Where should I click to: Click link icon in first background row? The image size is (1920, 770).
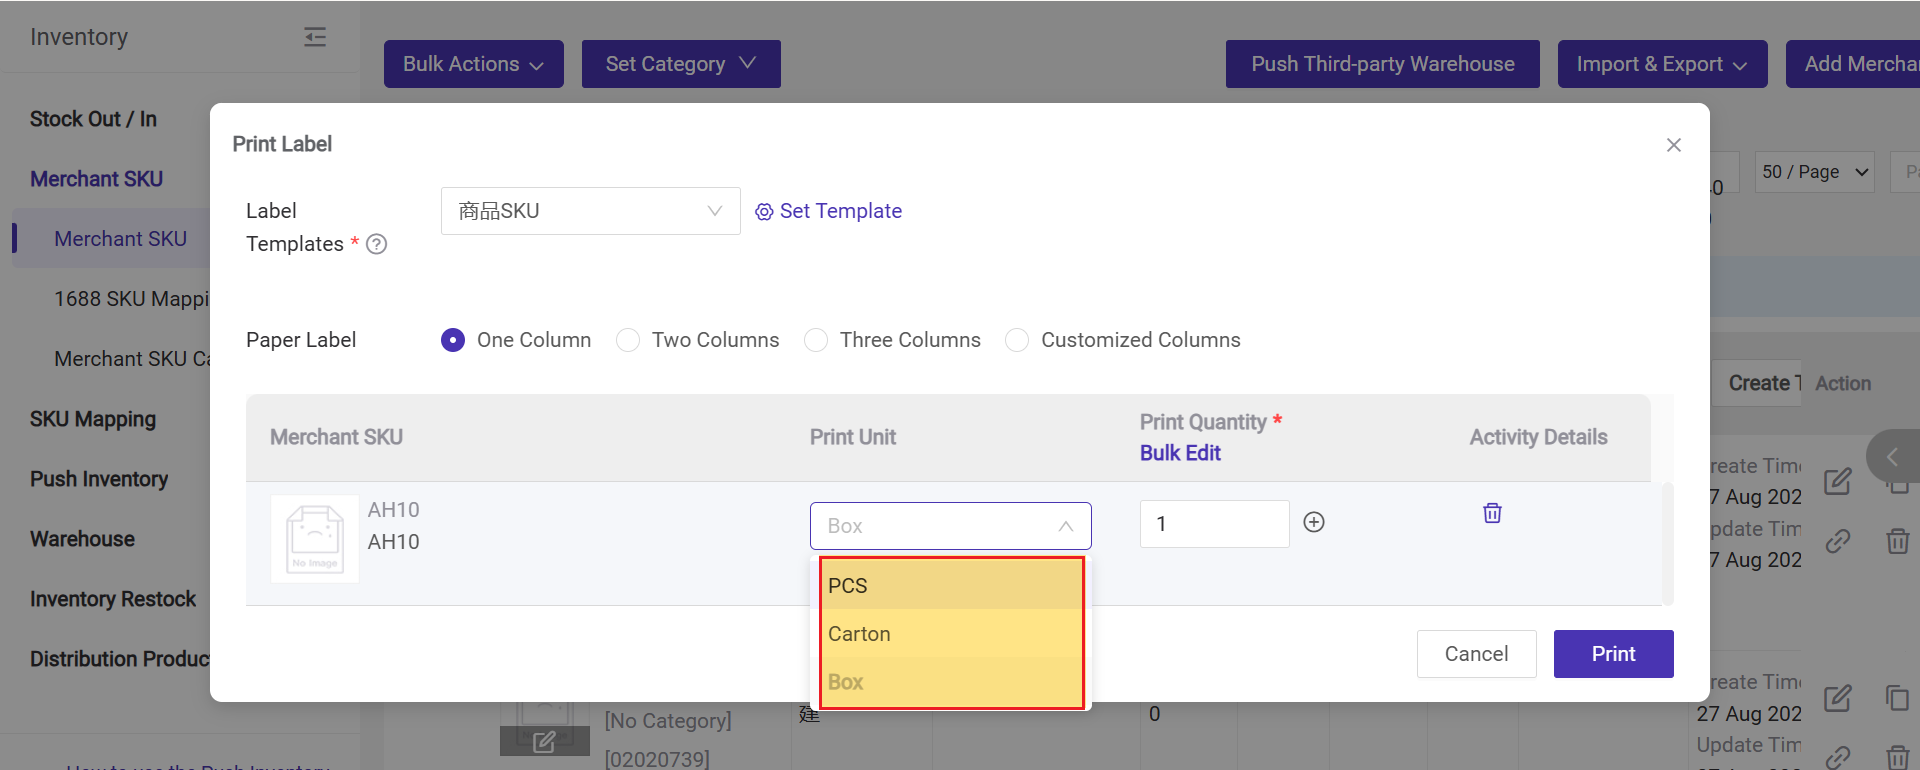click(1838, 541)
